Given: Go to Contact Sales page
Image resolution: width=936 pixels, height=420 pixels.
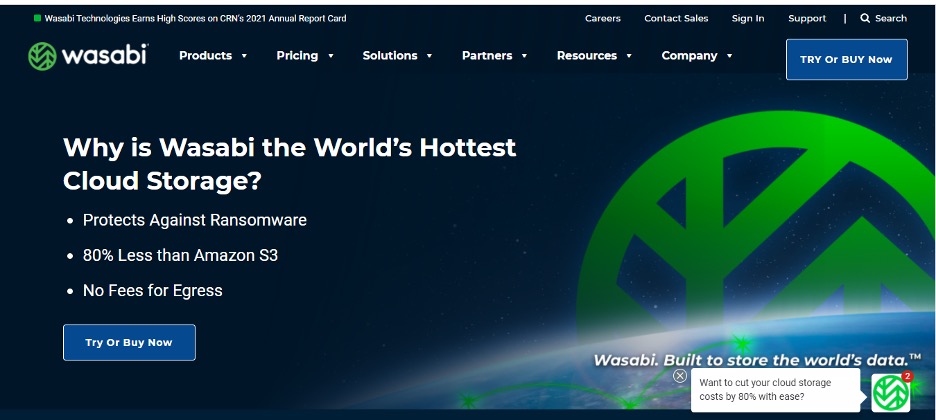Looking at the screenshot, I should tap(676, 18).
